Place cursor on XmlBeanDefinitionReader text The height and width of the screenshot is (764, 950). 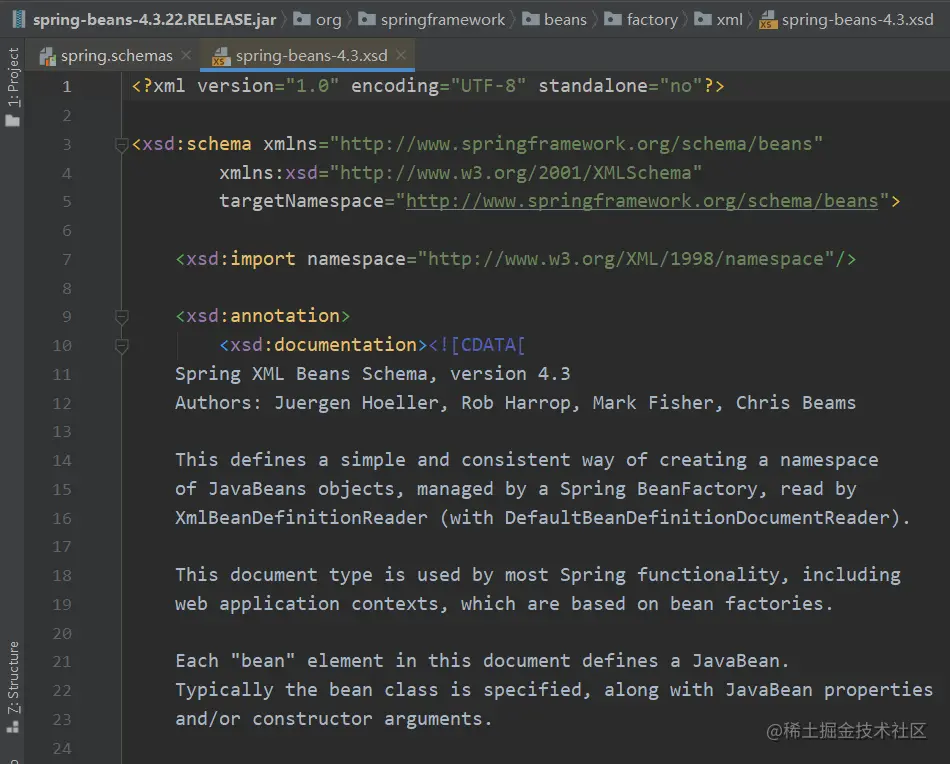(301, 518)
